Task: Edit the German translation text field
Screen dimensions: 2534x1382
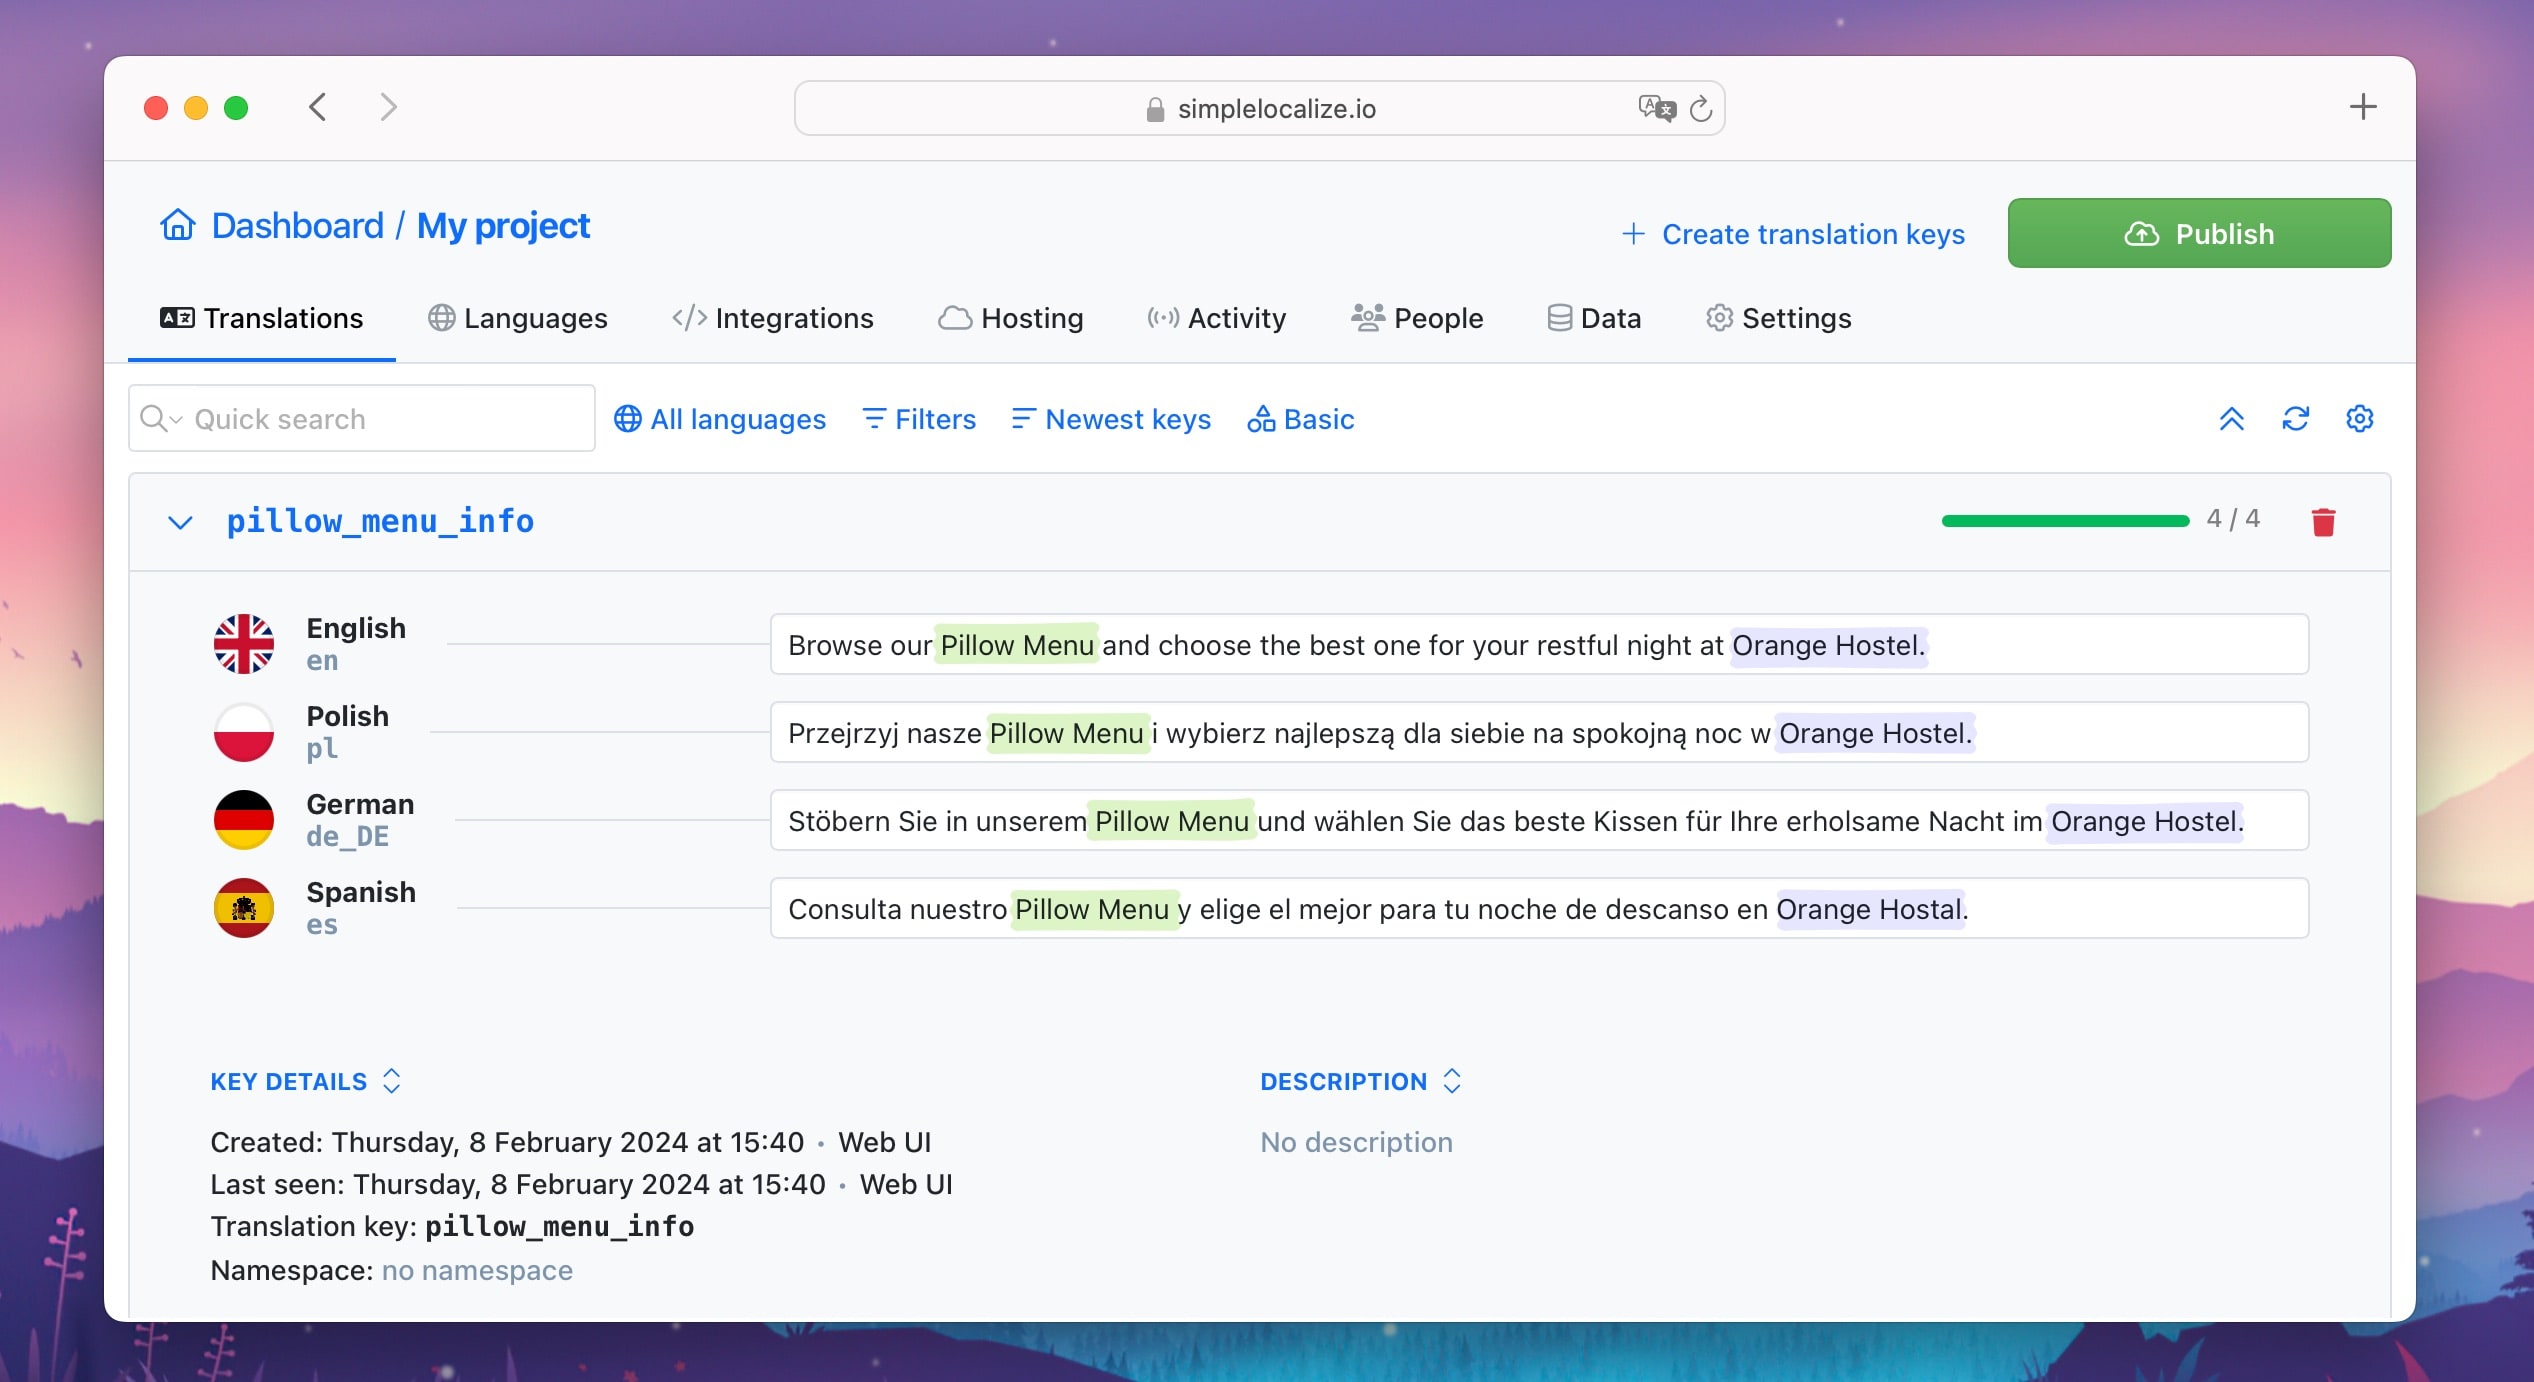Action: 1539,820
